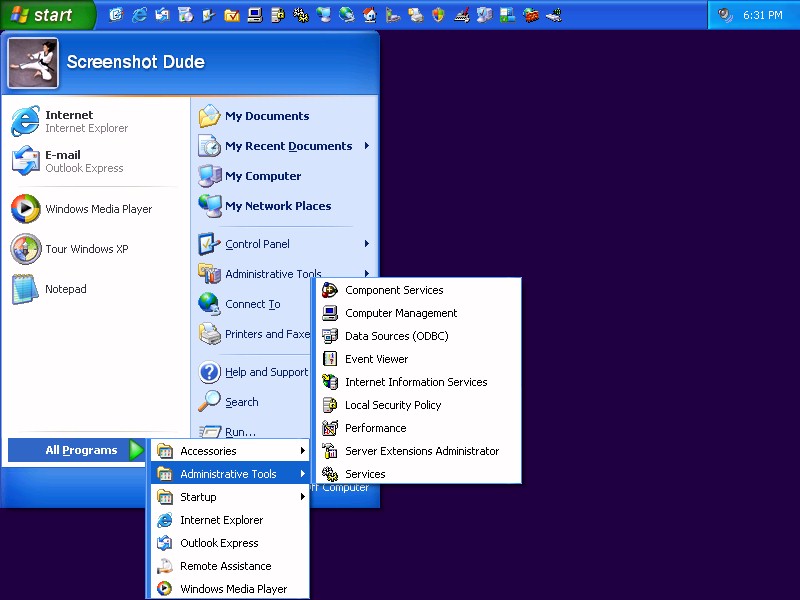The height and width of the screenshot is (600, 800).
Task: Select Remote Assistance in programs list
Action: (x=225, y=566)
